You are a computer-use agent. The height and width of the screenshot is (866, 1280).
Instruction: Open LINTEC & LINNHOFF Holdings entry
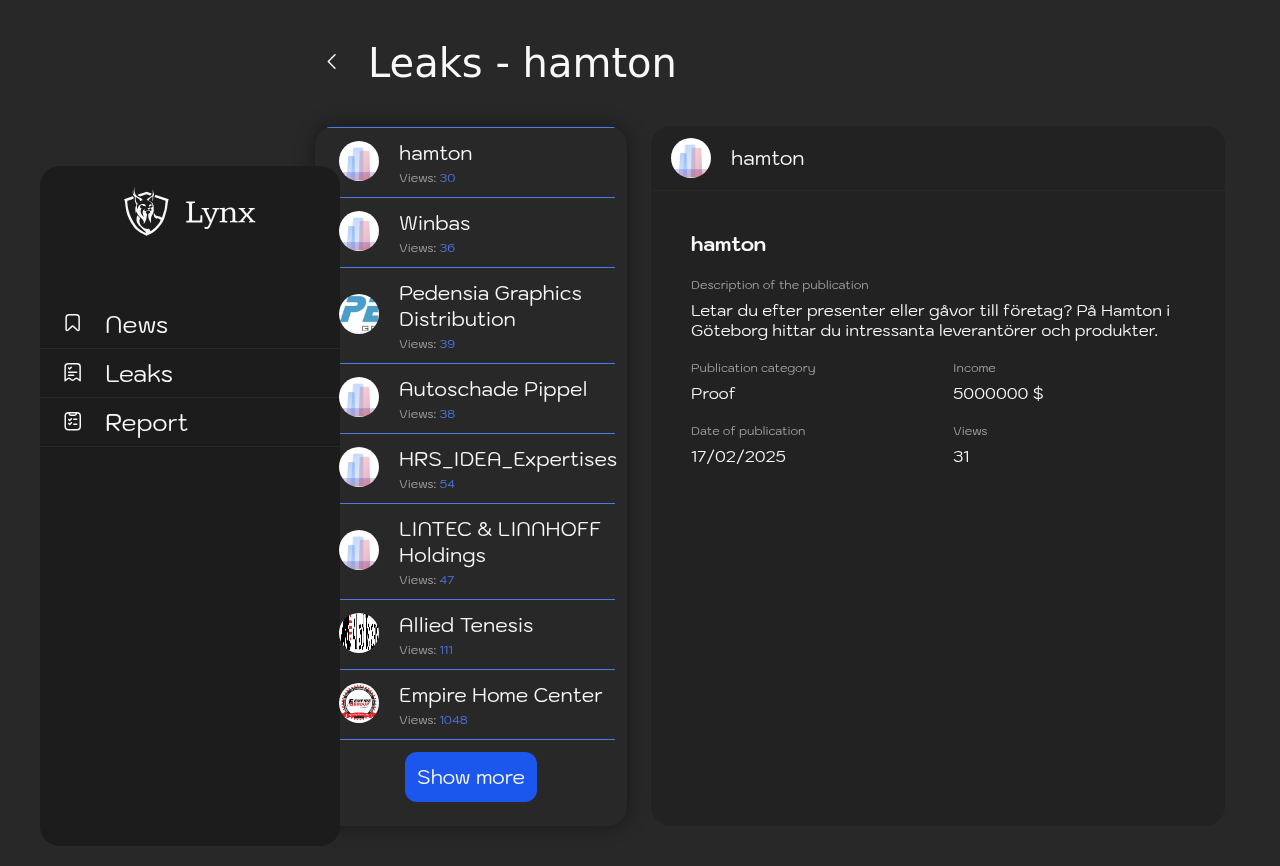(x=471, y=552)
